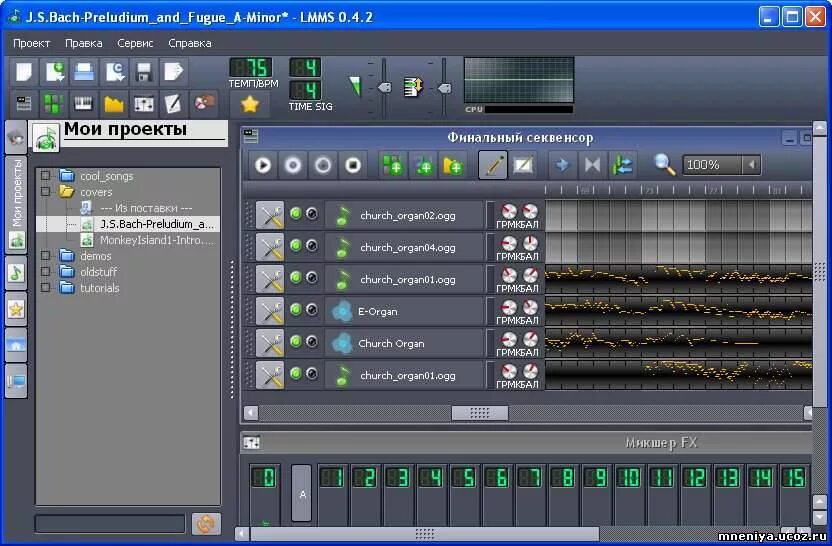Viewport: 832px width, 546px height.
Task: Click the recently opened projects icon
Action: tap(114, 72)
